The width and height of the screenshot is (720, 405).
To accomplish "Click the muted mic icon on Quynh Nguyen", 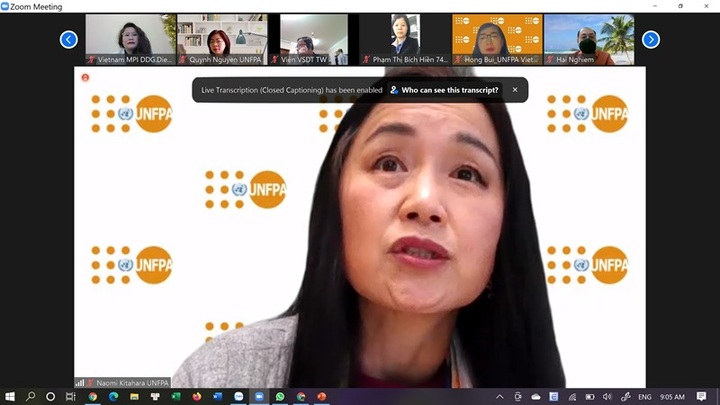I will click(x=183, y=60).
